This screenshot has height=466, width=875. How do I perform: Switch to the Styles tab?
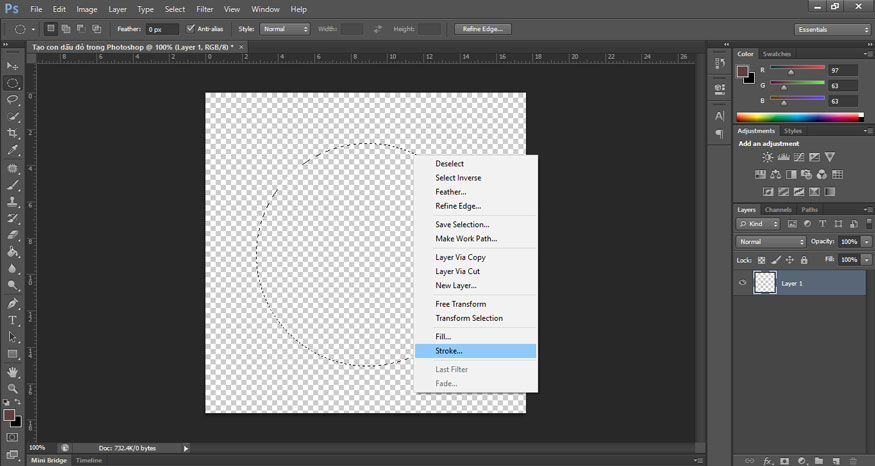(792, 131)
